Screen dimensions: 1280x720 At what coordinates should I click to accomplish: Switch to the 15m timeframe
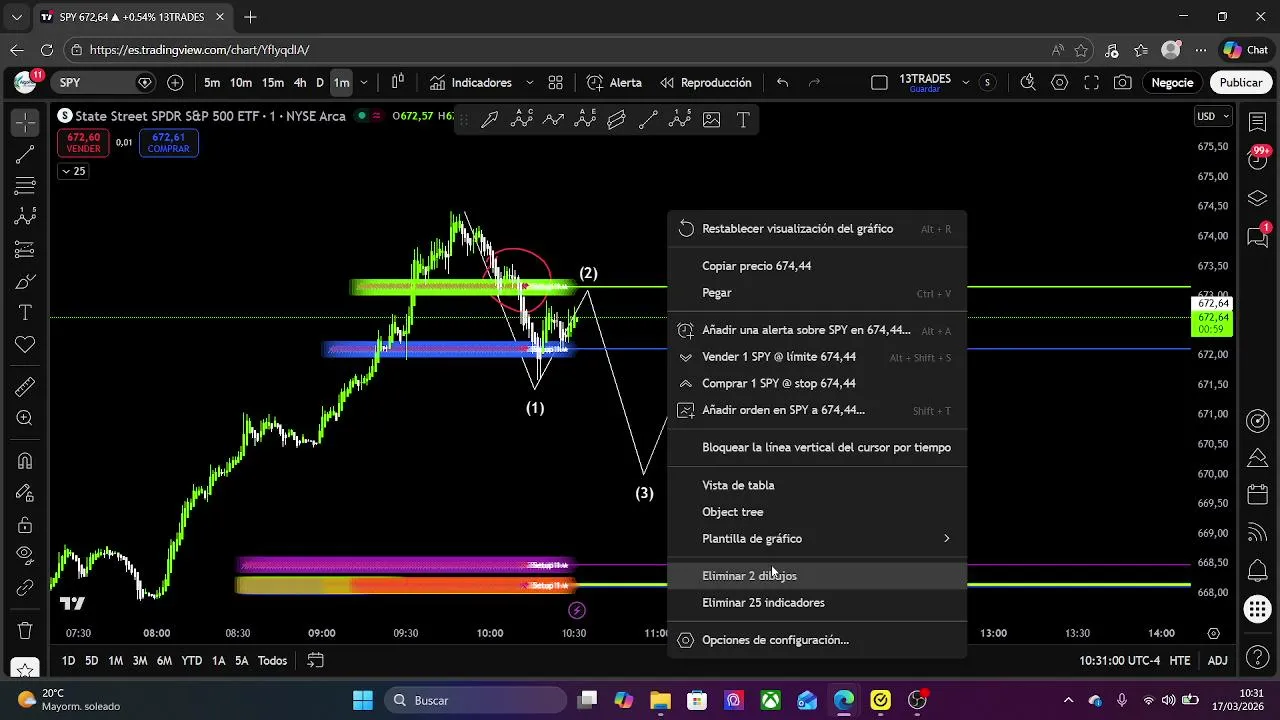coord(273,83)
